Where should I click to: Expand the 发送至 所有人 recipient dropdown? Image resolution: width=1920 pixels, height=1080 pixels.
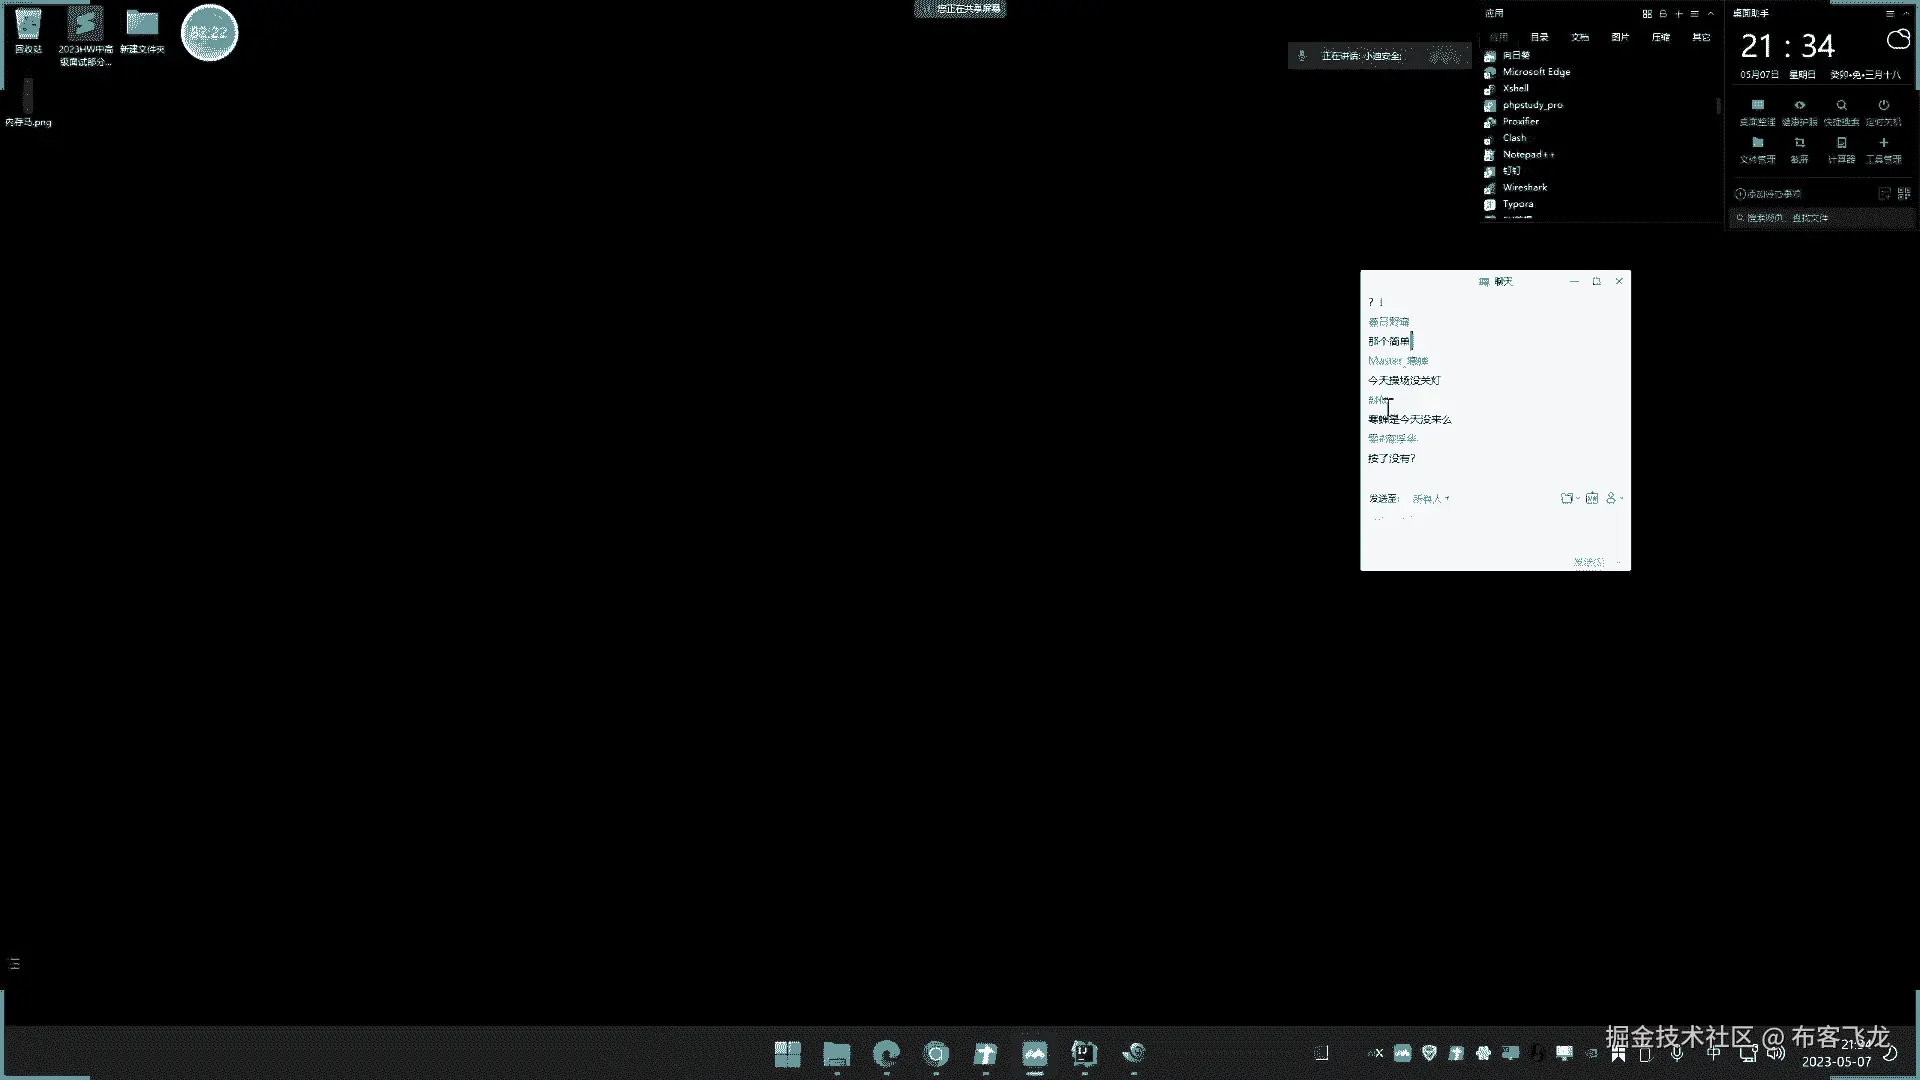coord(1431,499)
